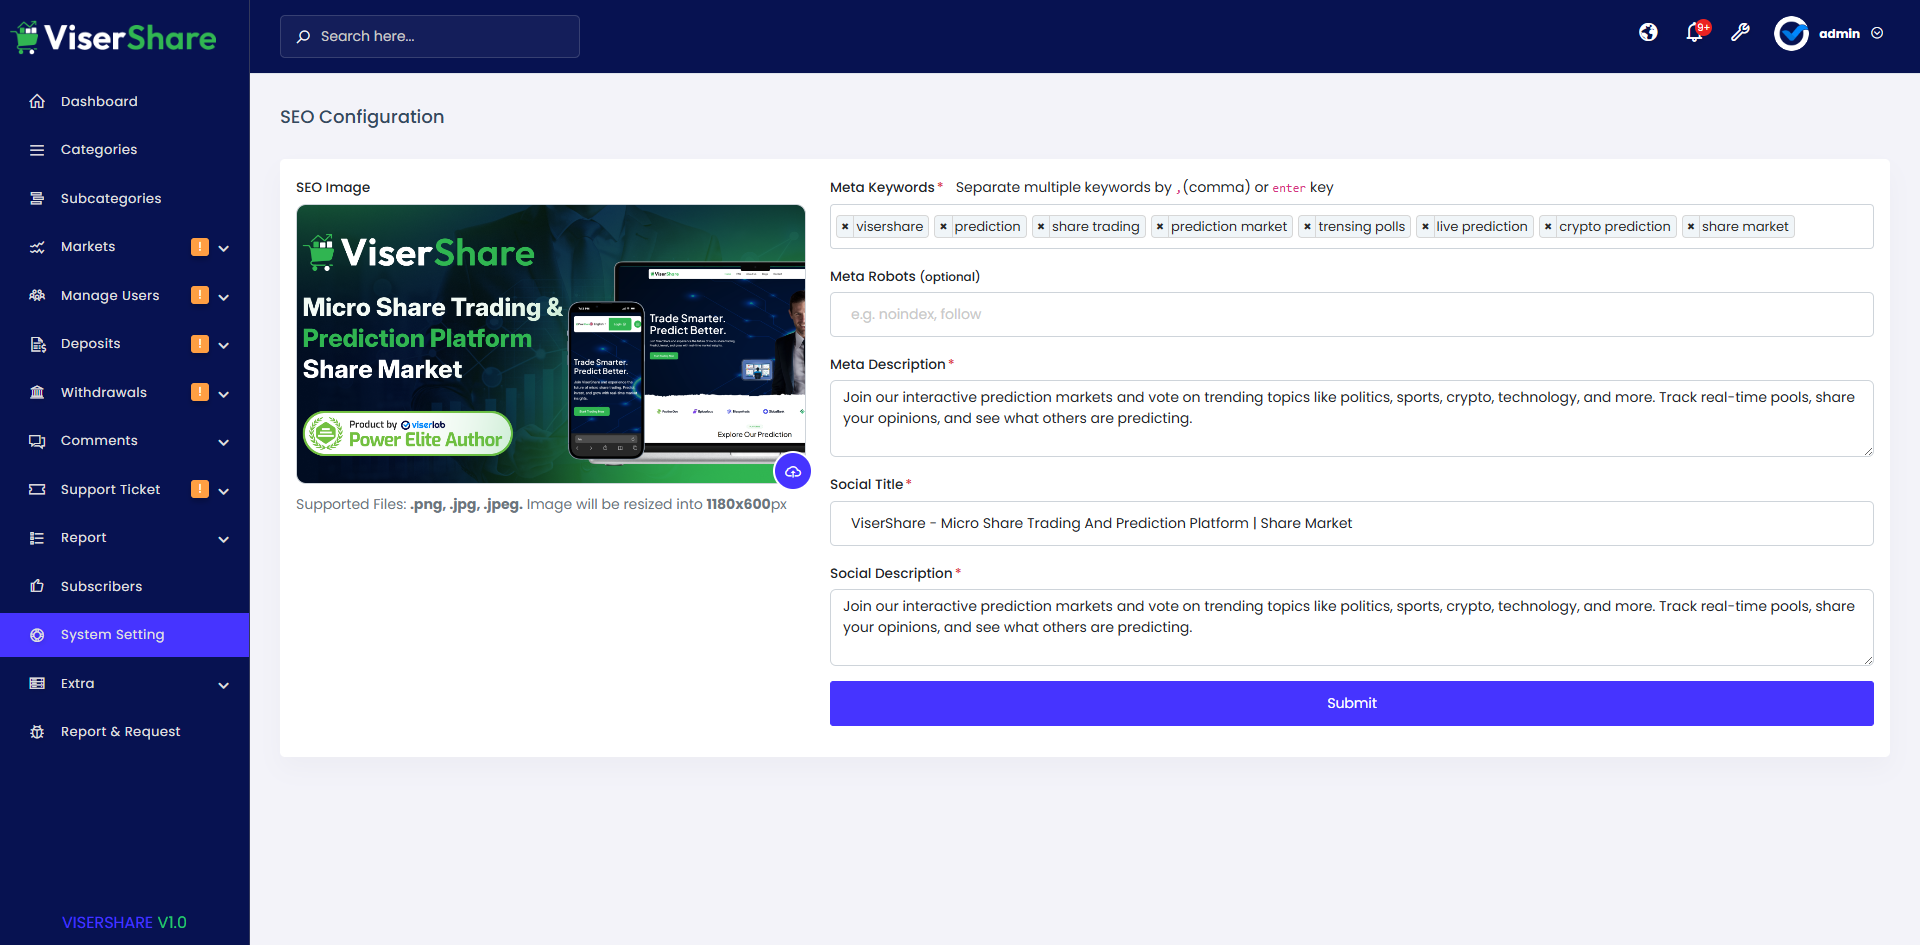Image resolution: width=1920 pixels, height=945 pixels.
Task: Click the Support Ticket icon
Action: [37, 489]
